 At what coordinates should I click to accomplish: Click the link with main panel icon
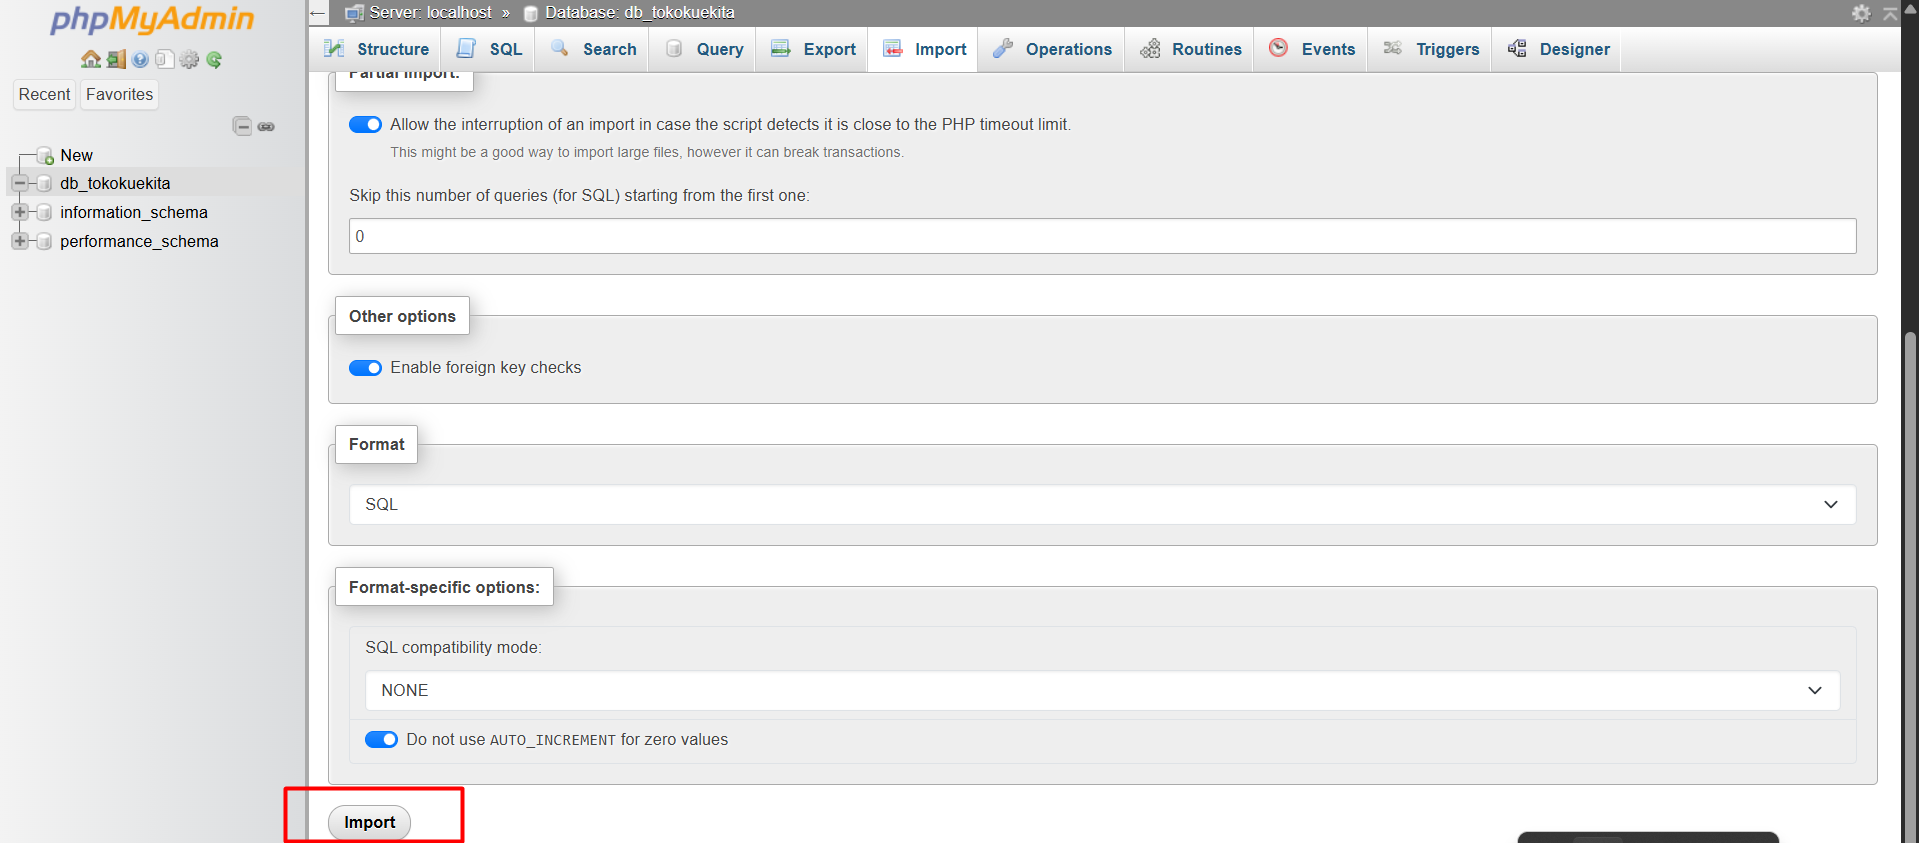click(266, 126)
